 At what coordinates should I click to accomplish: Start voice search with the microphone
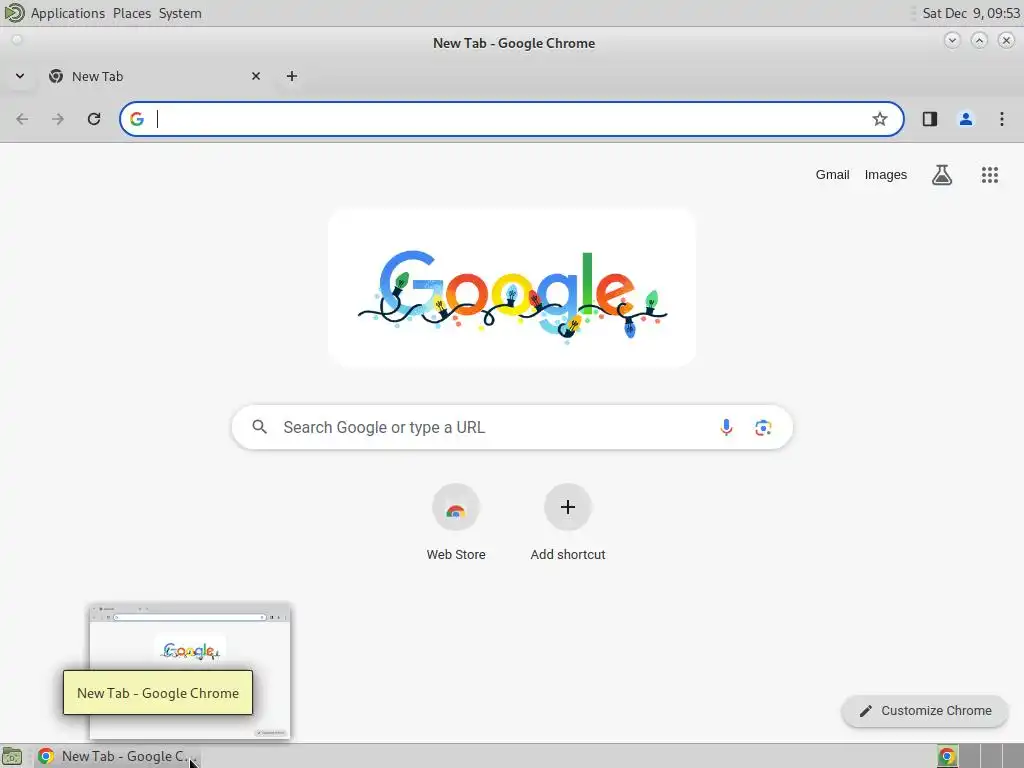726,427
